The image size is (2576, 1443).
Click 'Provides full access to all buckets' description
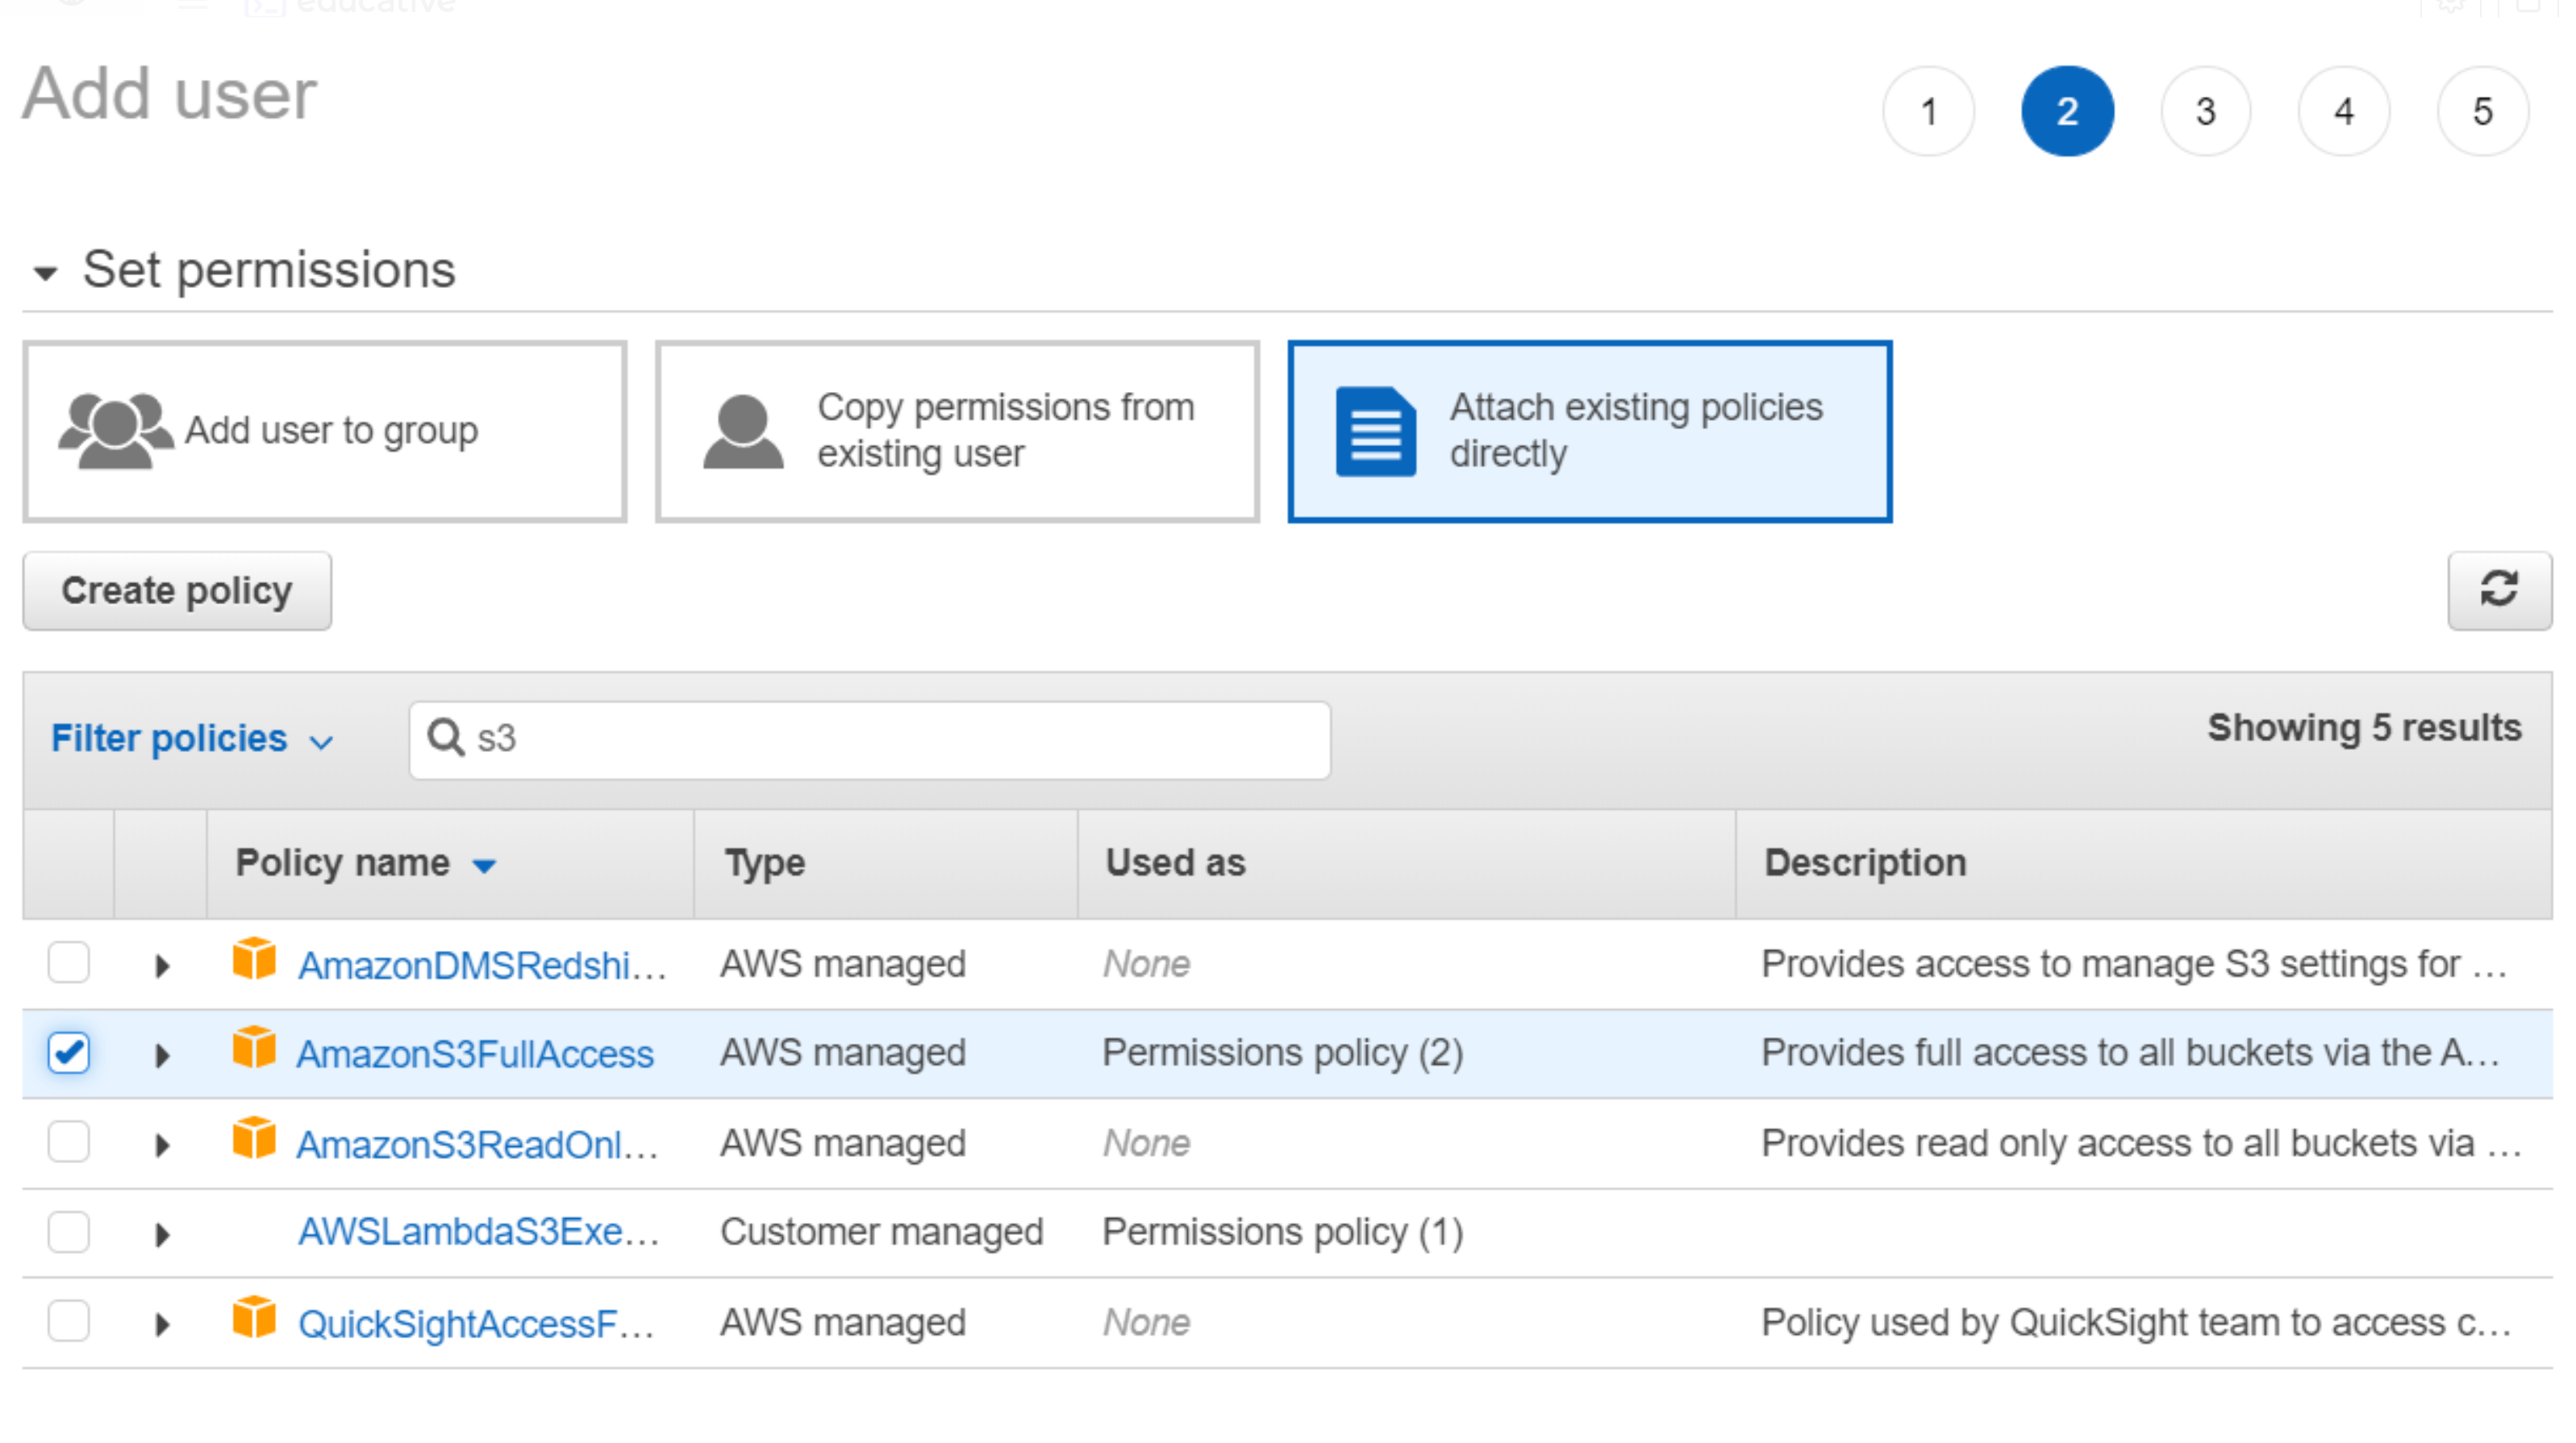[x=2130, y=1053]
